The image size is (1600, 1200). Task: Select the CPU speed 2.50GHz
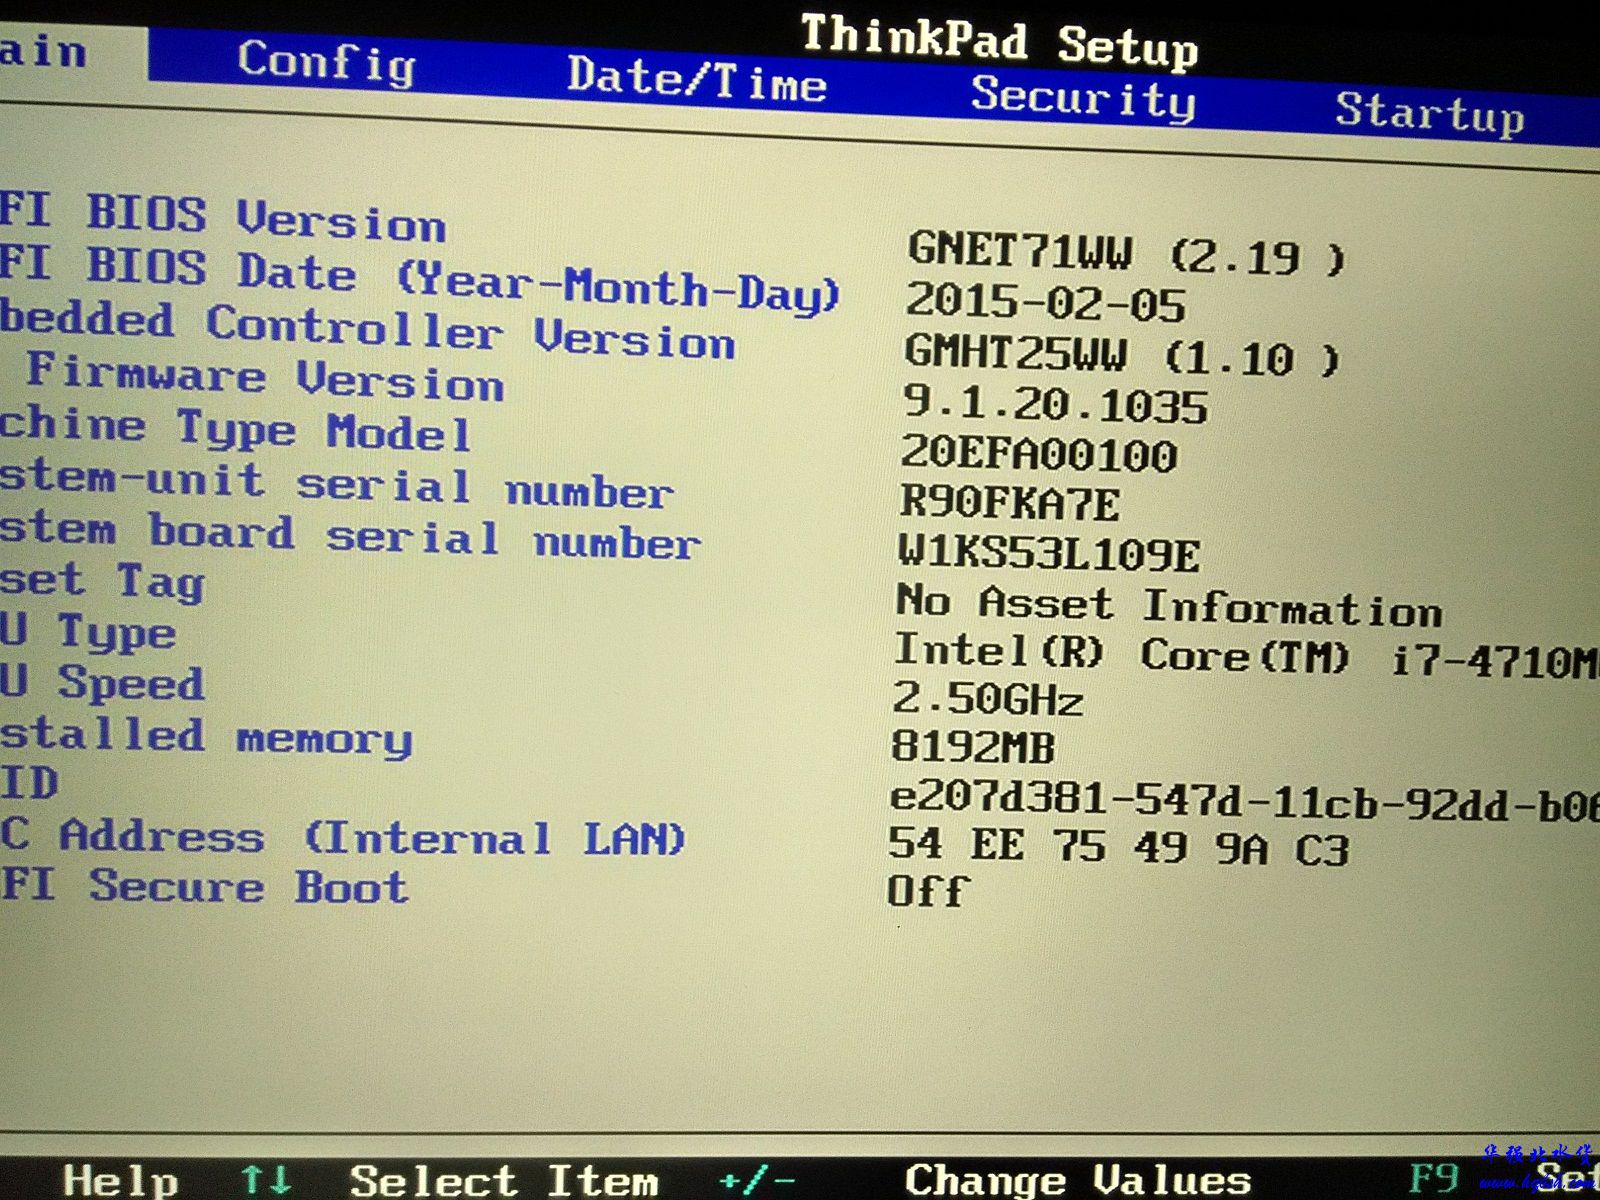[987, 698]
